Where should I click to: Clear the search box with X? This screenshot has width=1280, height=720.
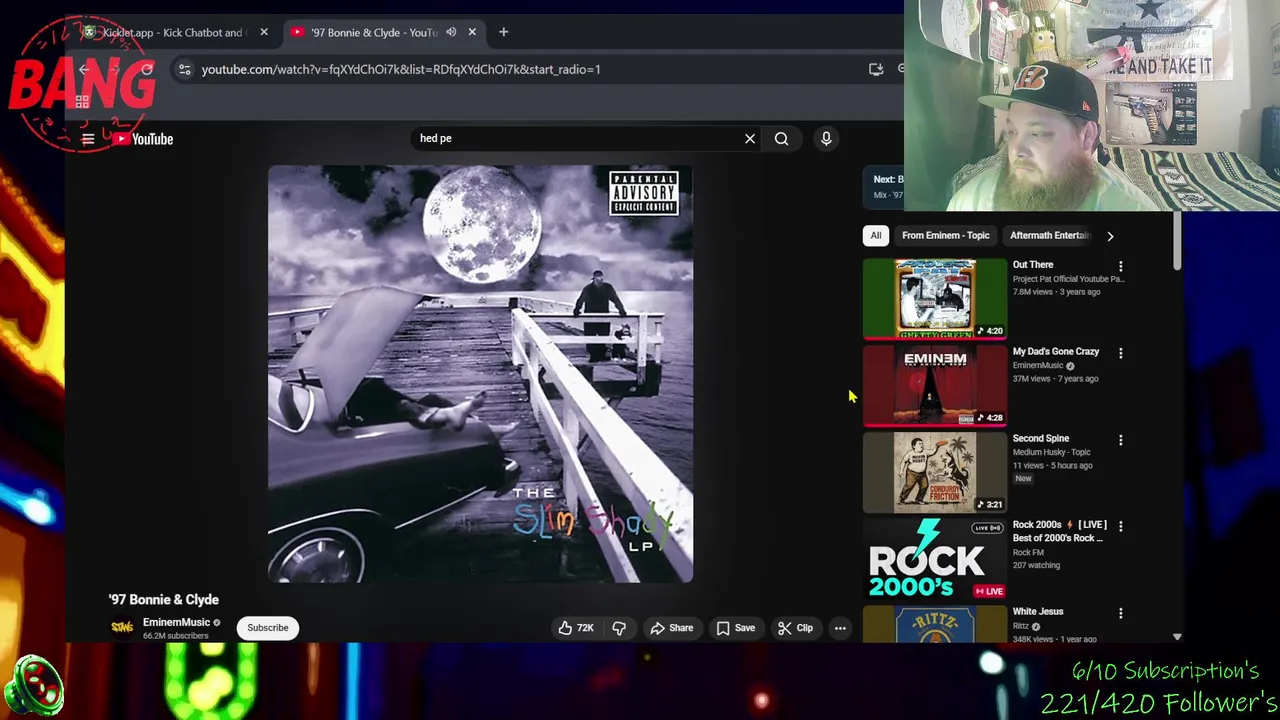click(750, 139)
